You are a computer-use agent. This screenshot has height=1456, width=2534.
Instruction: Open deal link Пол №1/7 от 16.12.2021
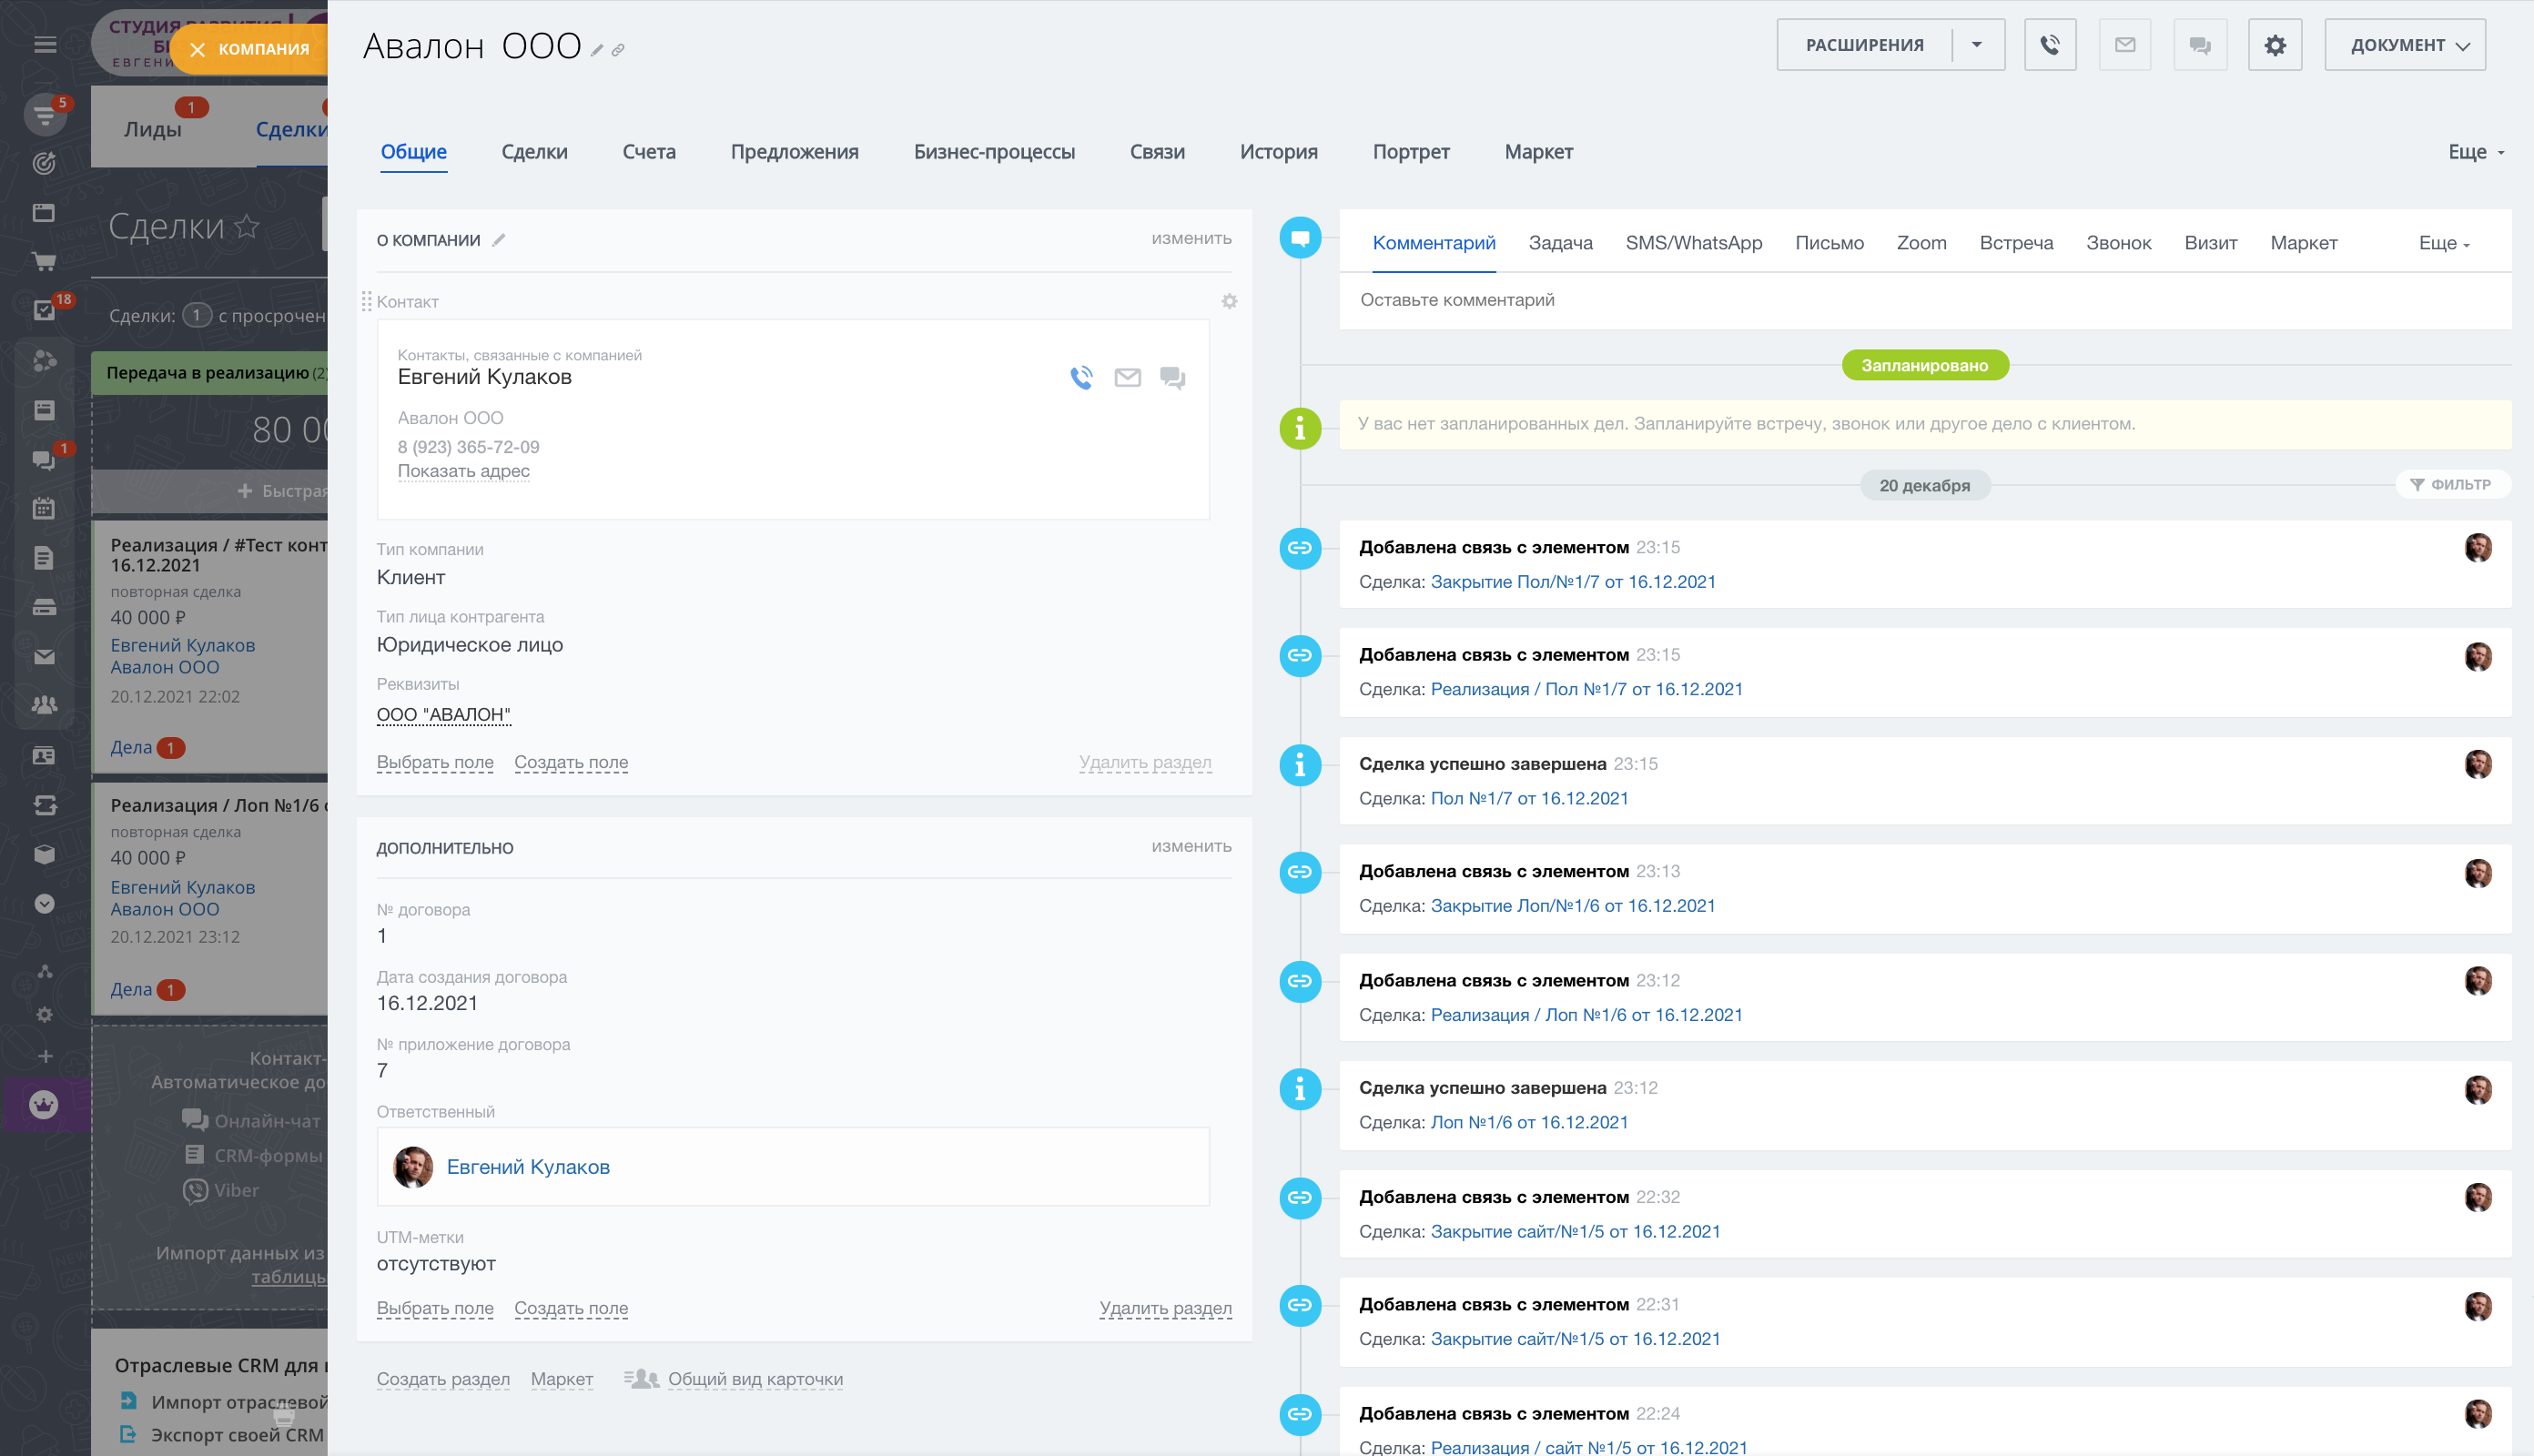1528,798
